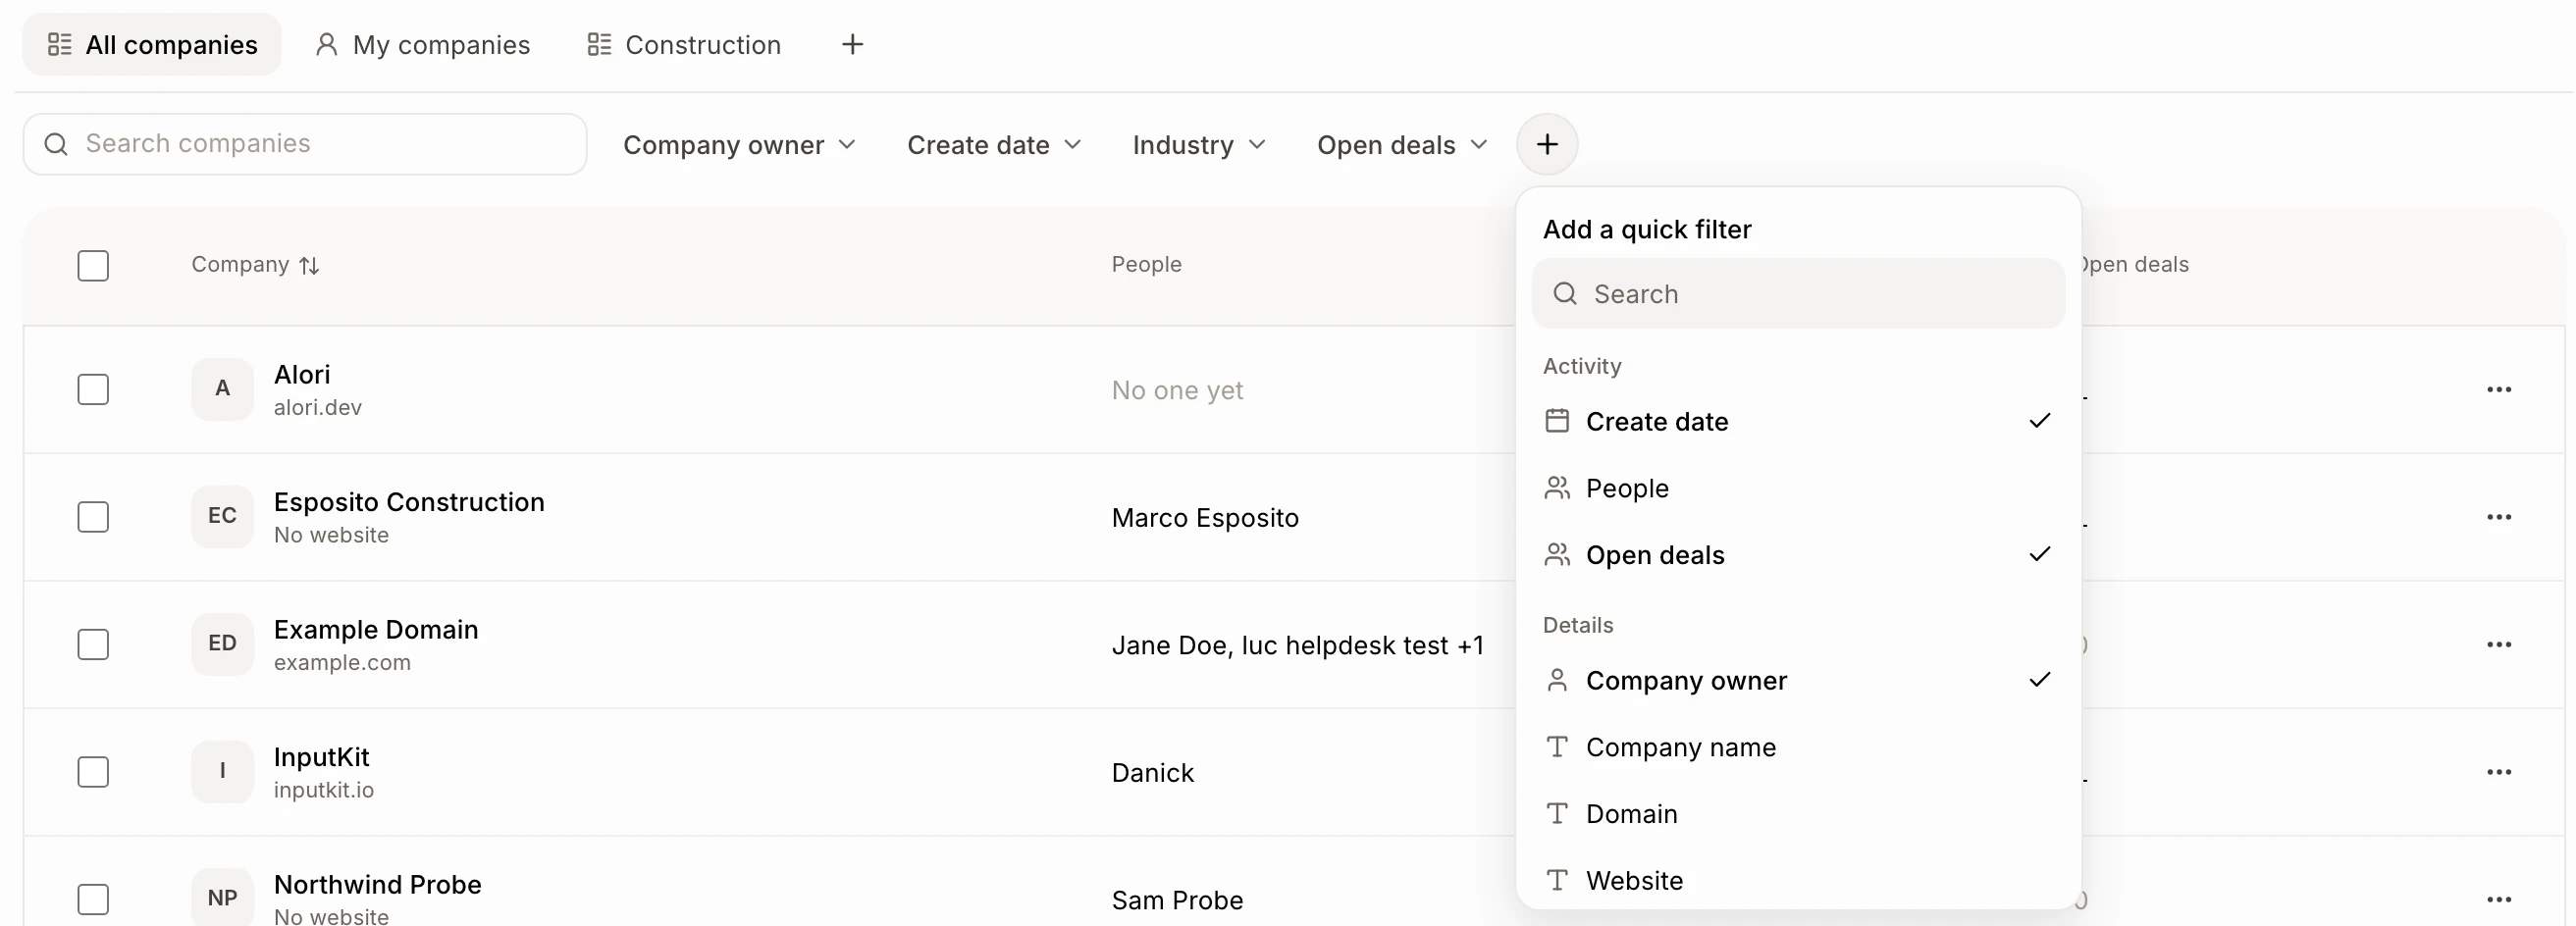Select Domain in the quick filter list
This screenshot has height=926, width=2576.
click(1797, 814)
